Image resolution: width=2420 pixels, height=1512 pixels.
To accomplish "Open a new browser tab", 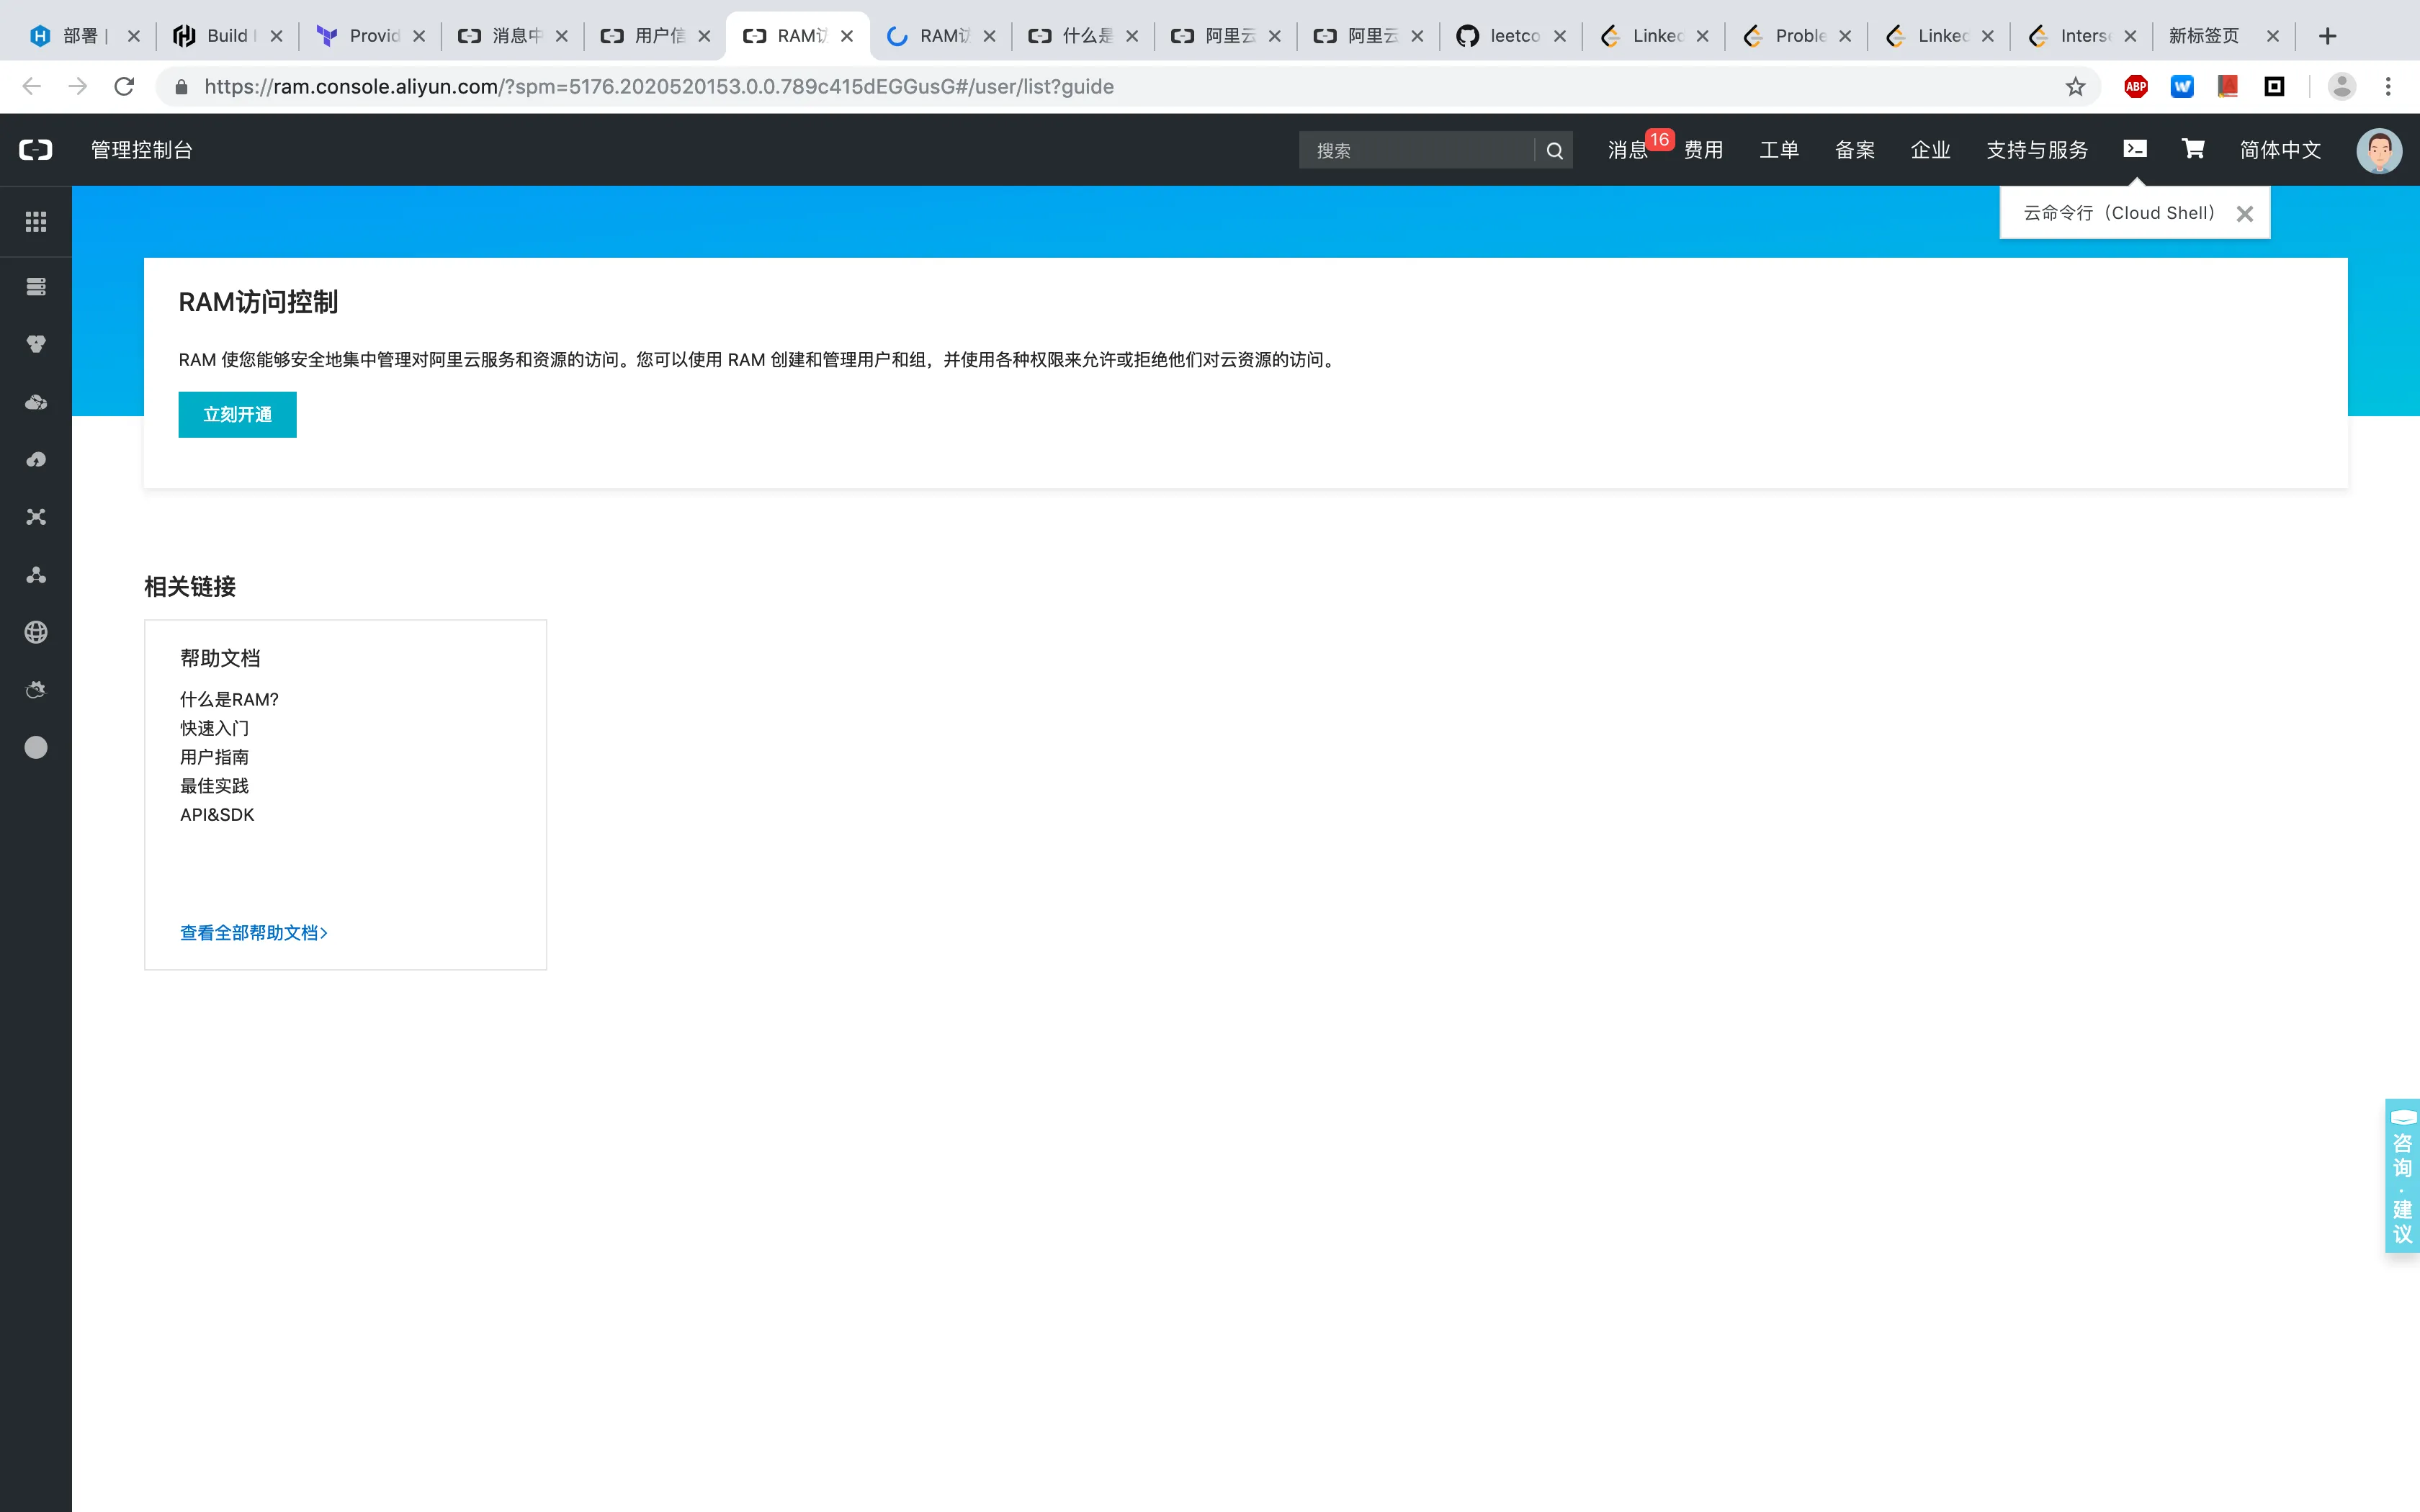I will pyautogui.click(x=2328, y=36).
